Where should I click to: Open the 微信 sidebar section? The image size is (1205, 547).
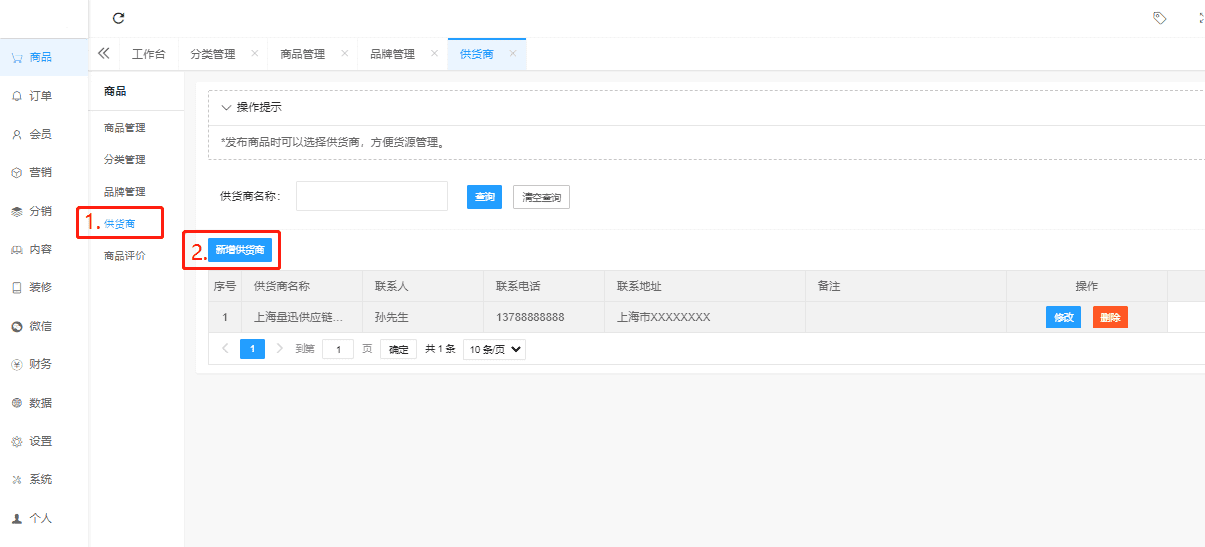coord(40,326)
